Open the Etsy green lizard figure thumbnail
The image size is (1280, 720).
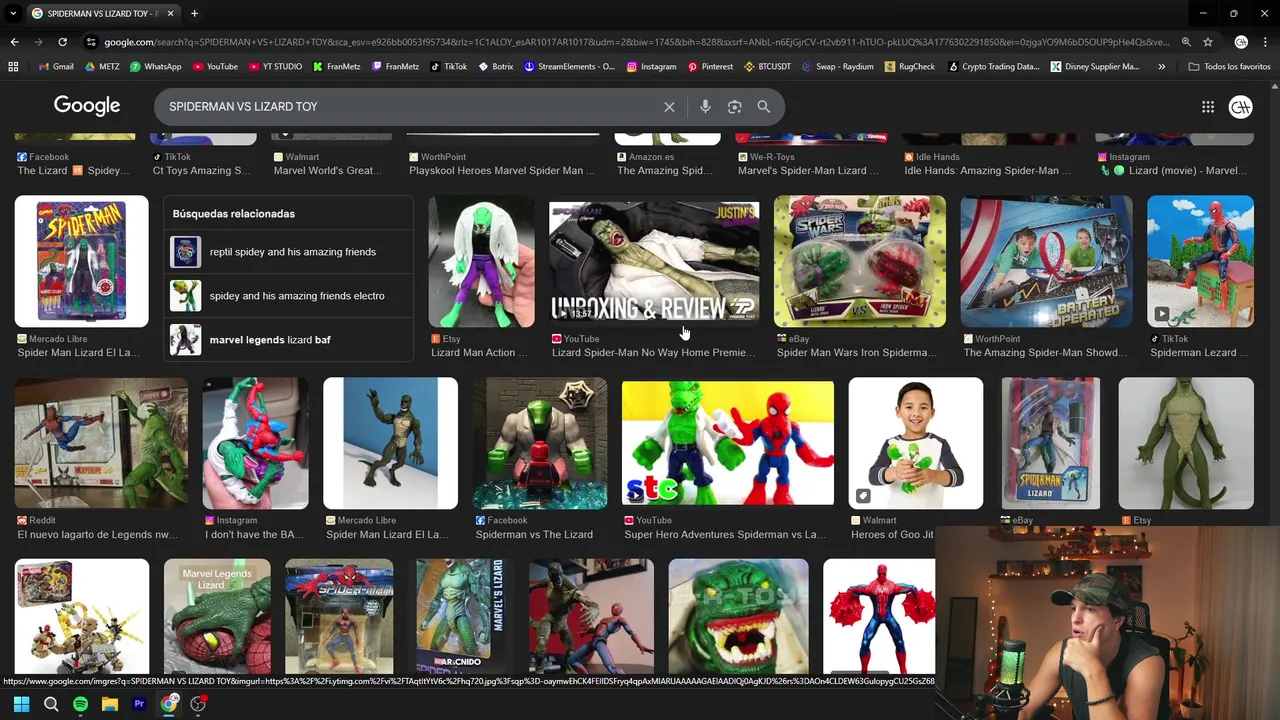click(1186, 444)
